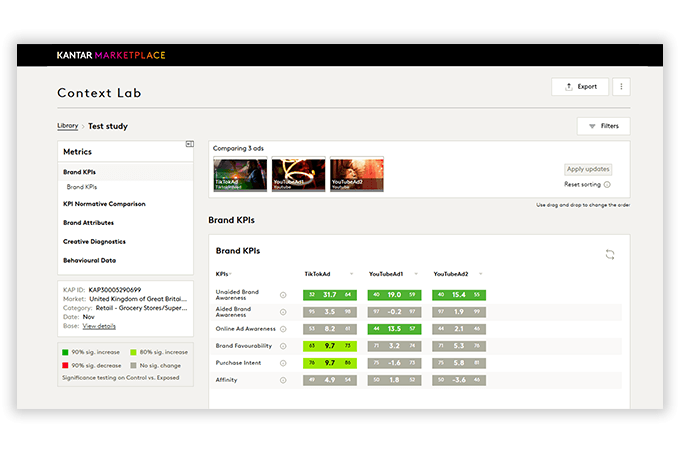
Task: Select the YouTubeAd2 thumbnail
Action: (x=356, y=175)
